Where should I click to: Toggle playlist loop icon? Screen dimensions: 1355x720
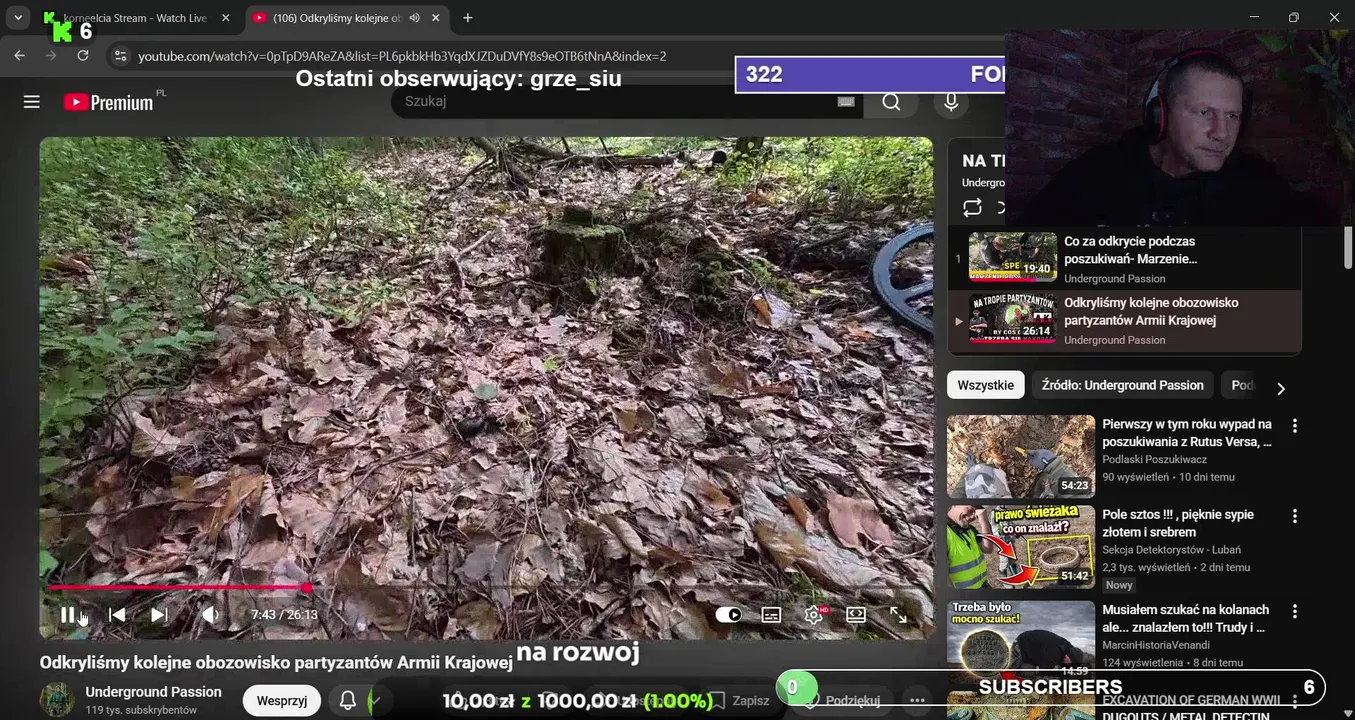point(972,208)
